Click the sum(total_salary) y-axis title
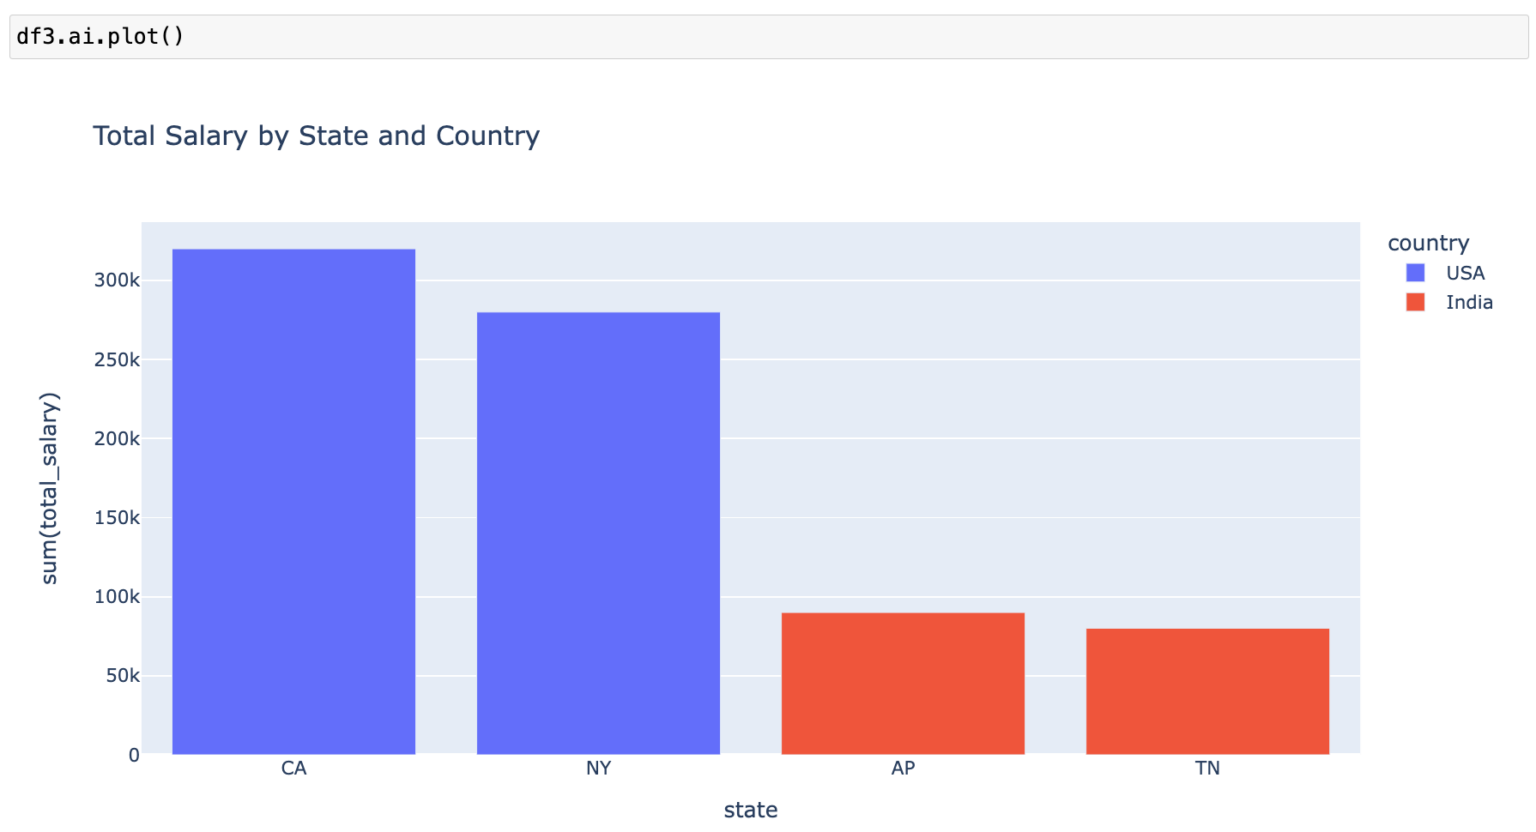This screenshot has height=832, width=1536. (x=50, y=488)
